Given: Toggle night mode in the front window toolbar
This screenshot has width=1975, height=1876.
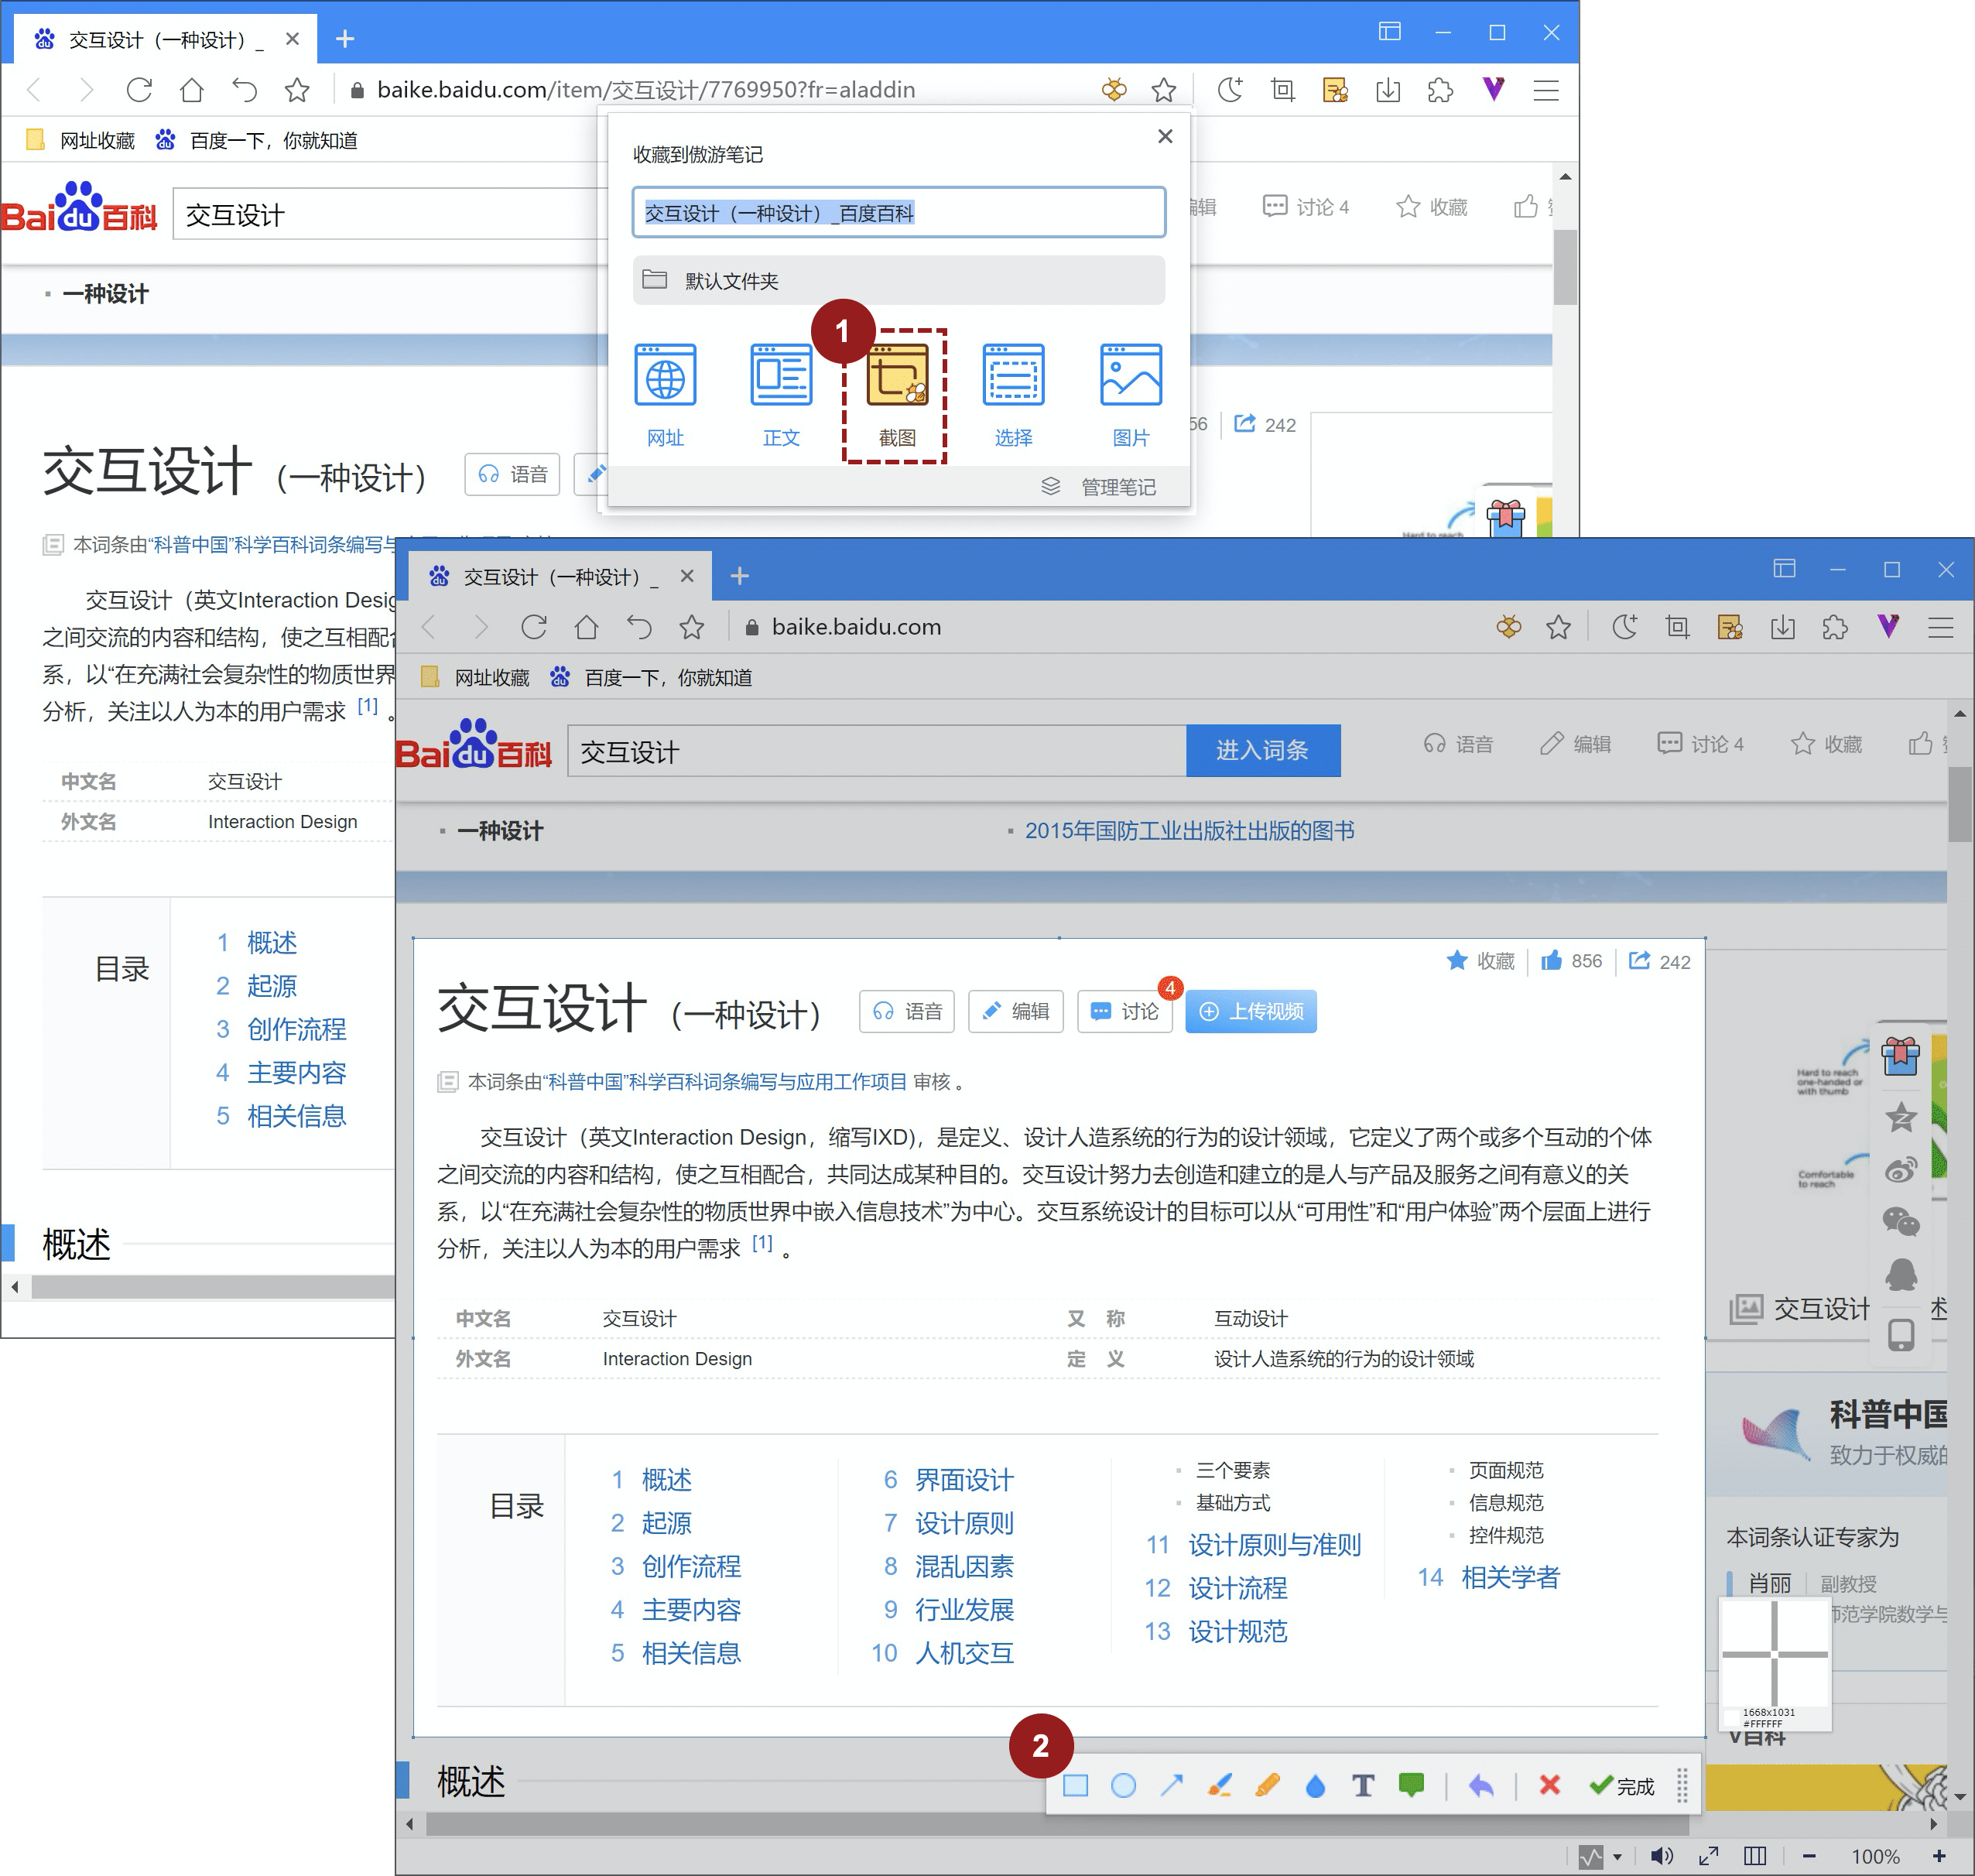Looking at the screenshot, I should coord(1625,627).
